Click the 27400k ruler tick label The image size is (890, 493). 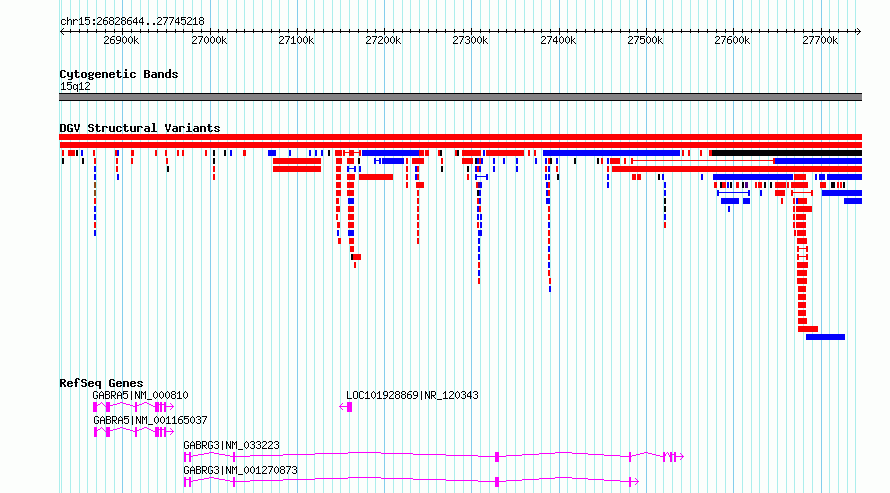tap(558, 40)
